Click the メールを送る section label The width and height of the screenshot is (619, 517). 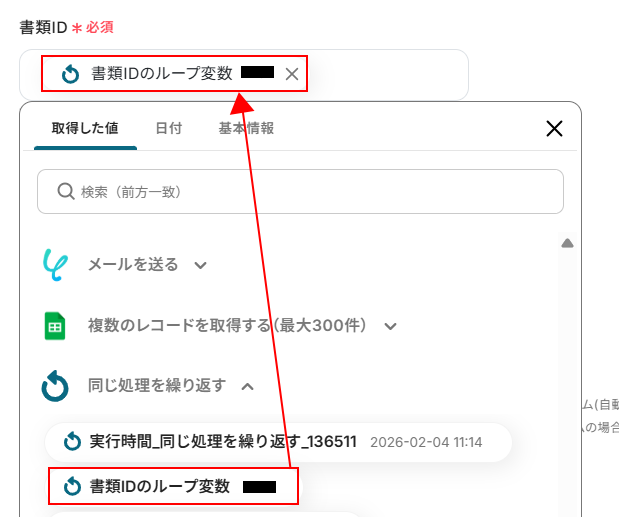coord(133,264)
